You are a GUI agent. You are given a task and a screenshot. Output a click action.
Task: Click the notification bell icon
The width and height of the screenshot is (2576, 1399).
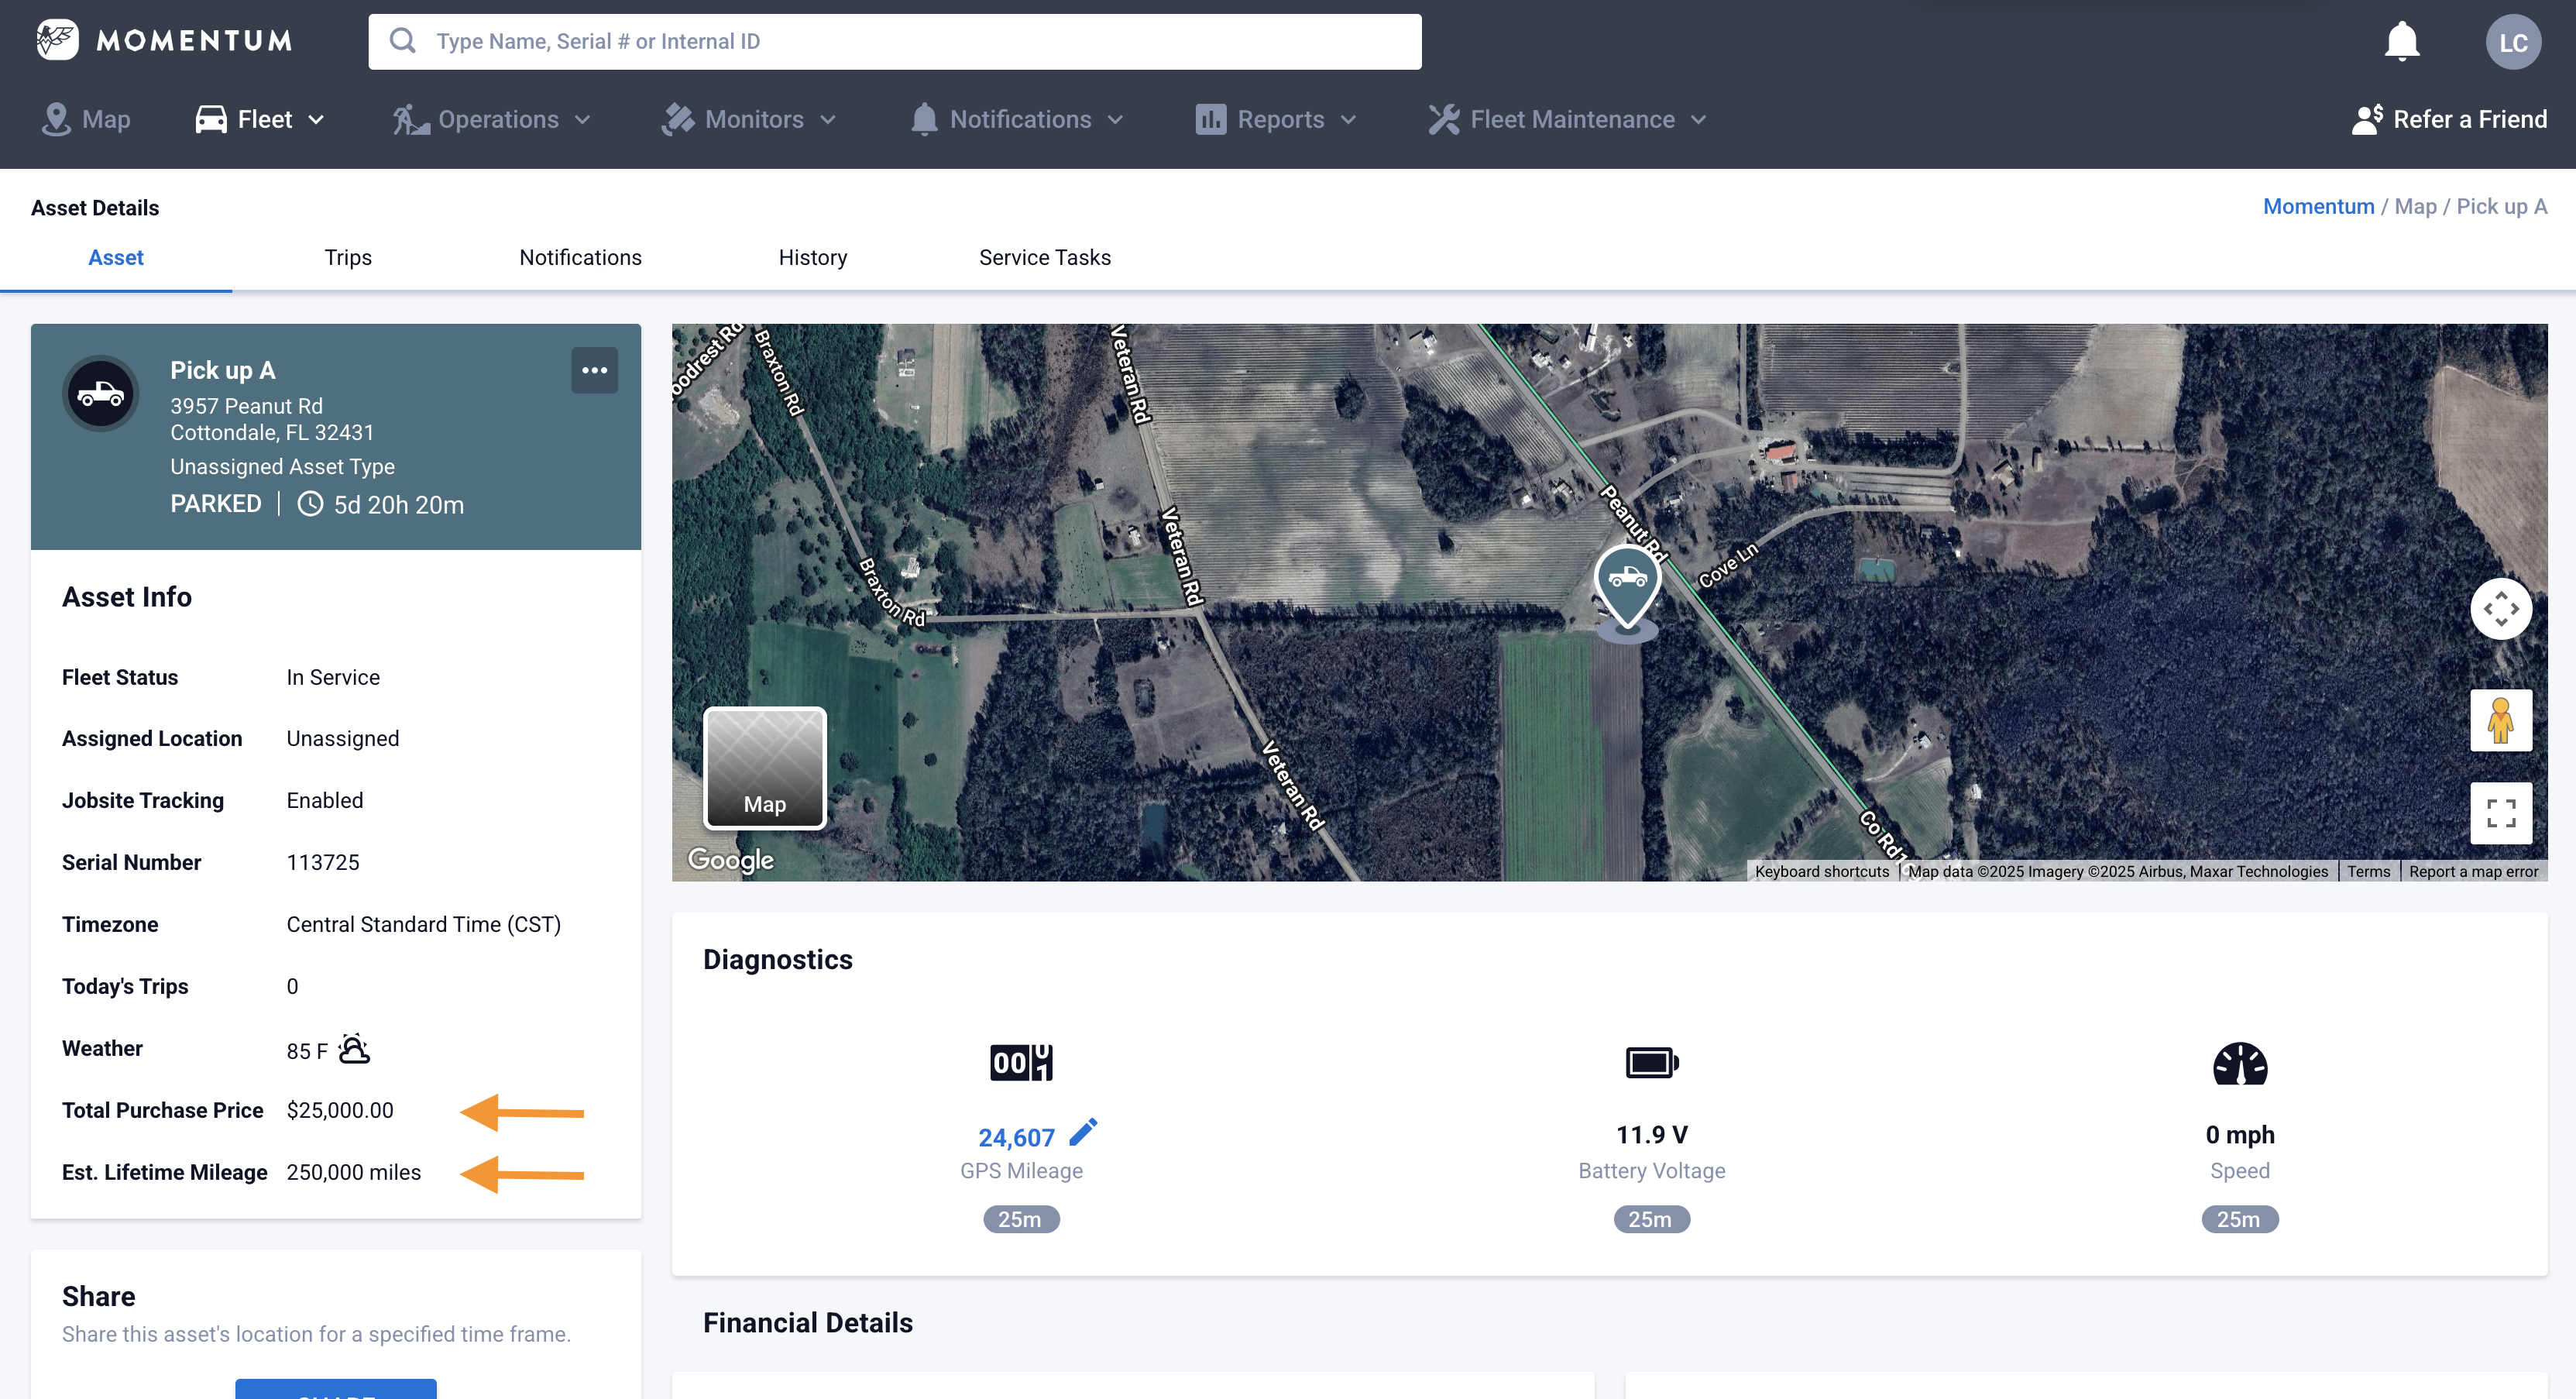[2401, 42]
